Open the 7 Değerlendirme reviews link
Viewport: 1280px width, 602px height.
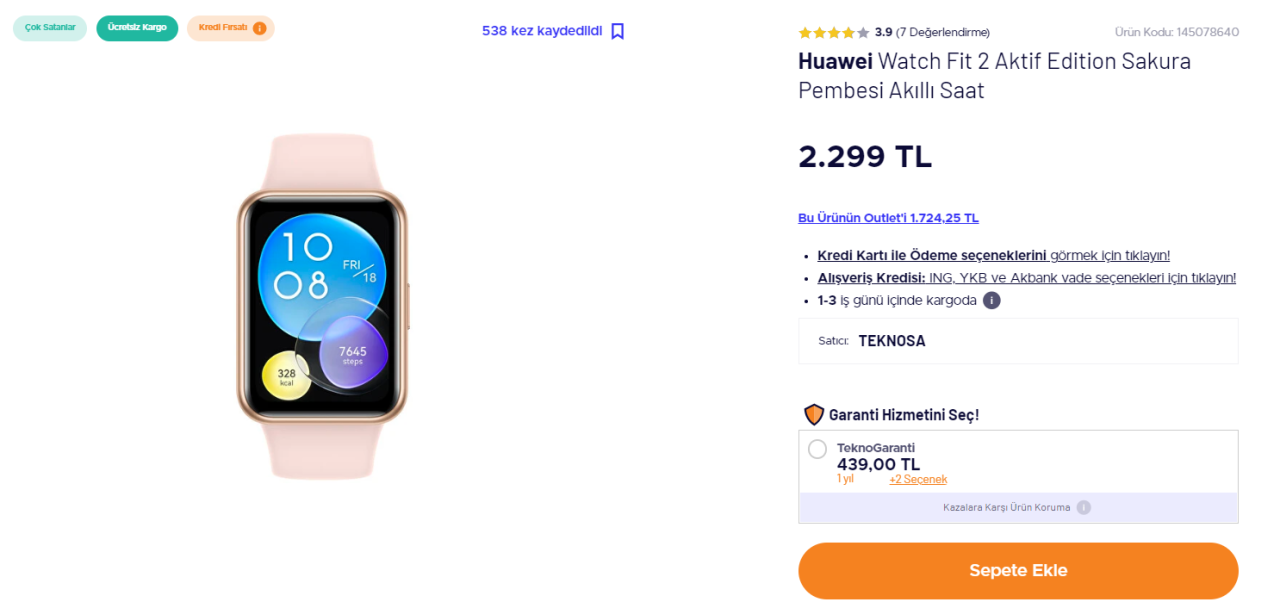pos(943,32)
